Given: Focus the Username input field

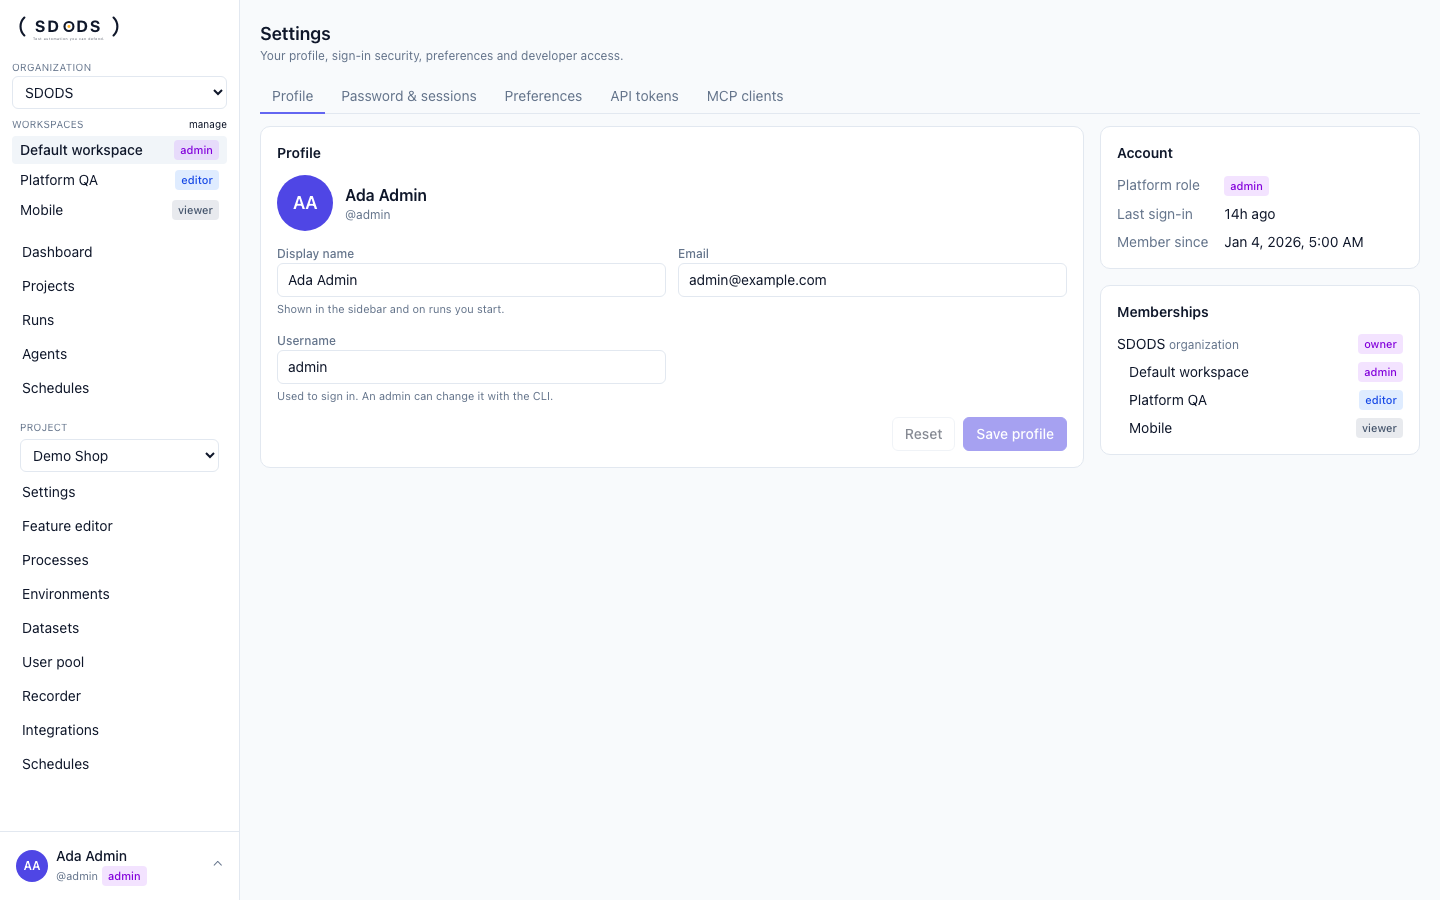Looking at the screenshot, I should (471, 367).
